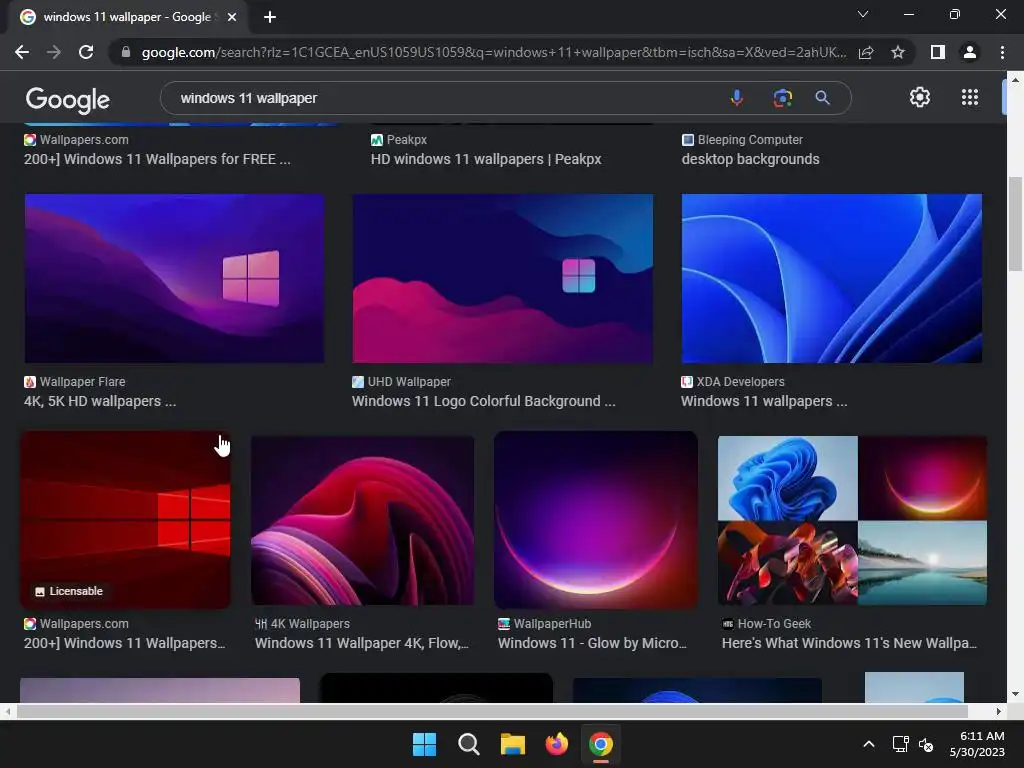Select the windows 11 wallpaper browser tab
This screenshot has height=768, width=1024.
(x=128, y=17)
